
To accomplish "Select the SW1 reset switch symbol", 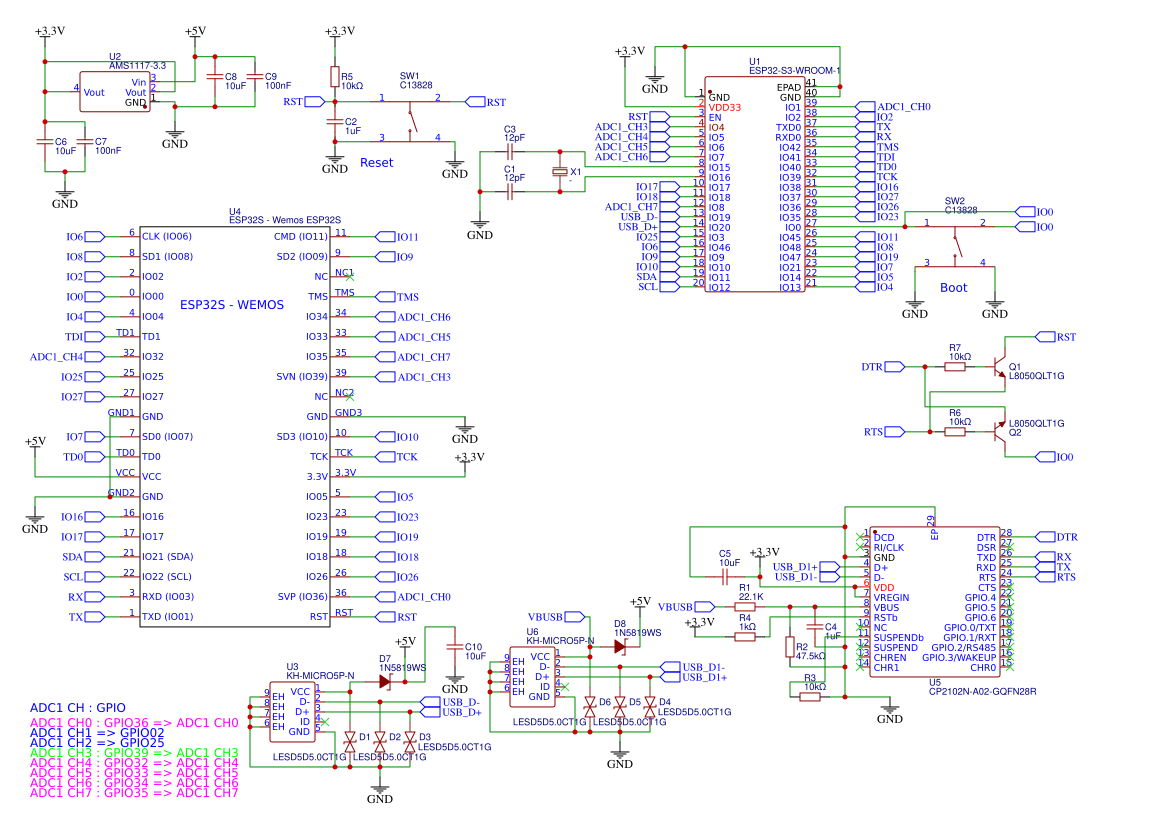I will pyautogui.click(x=409, y=121).
